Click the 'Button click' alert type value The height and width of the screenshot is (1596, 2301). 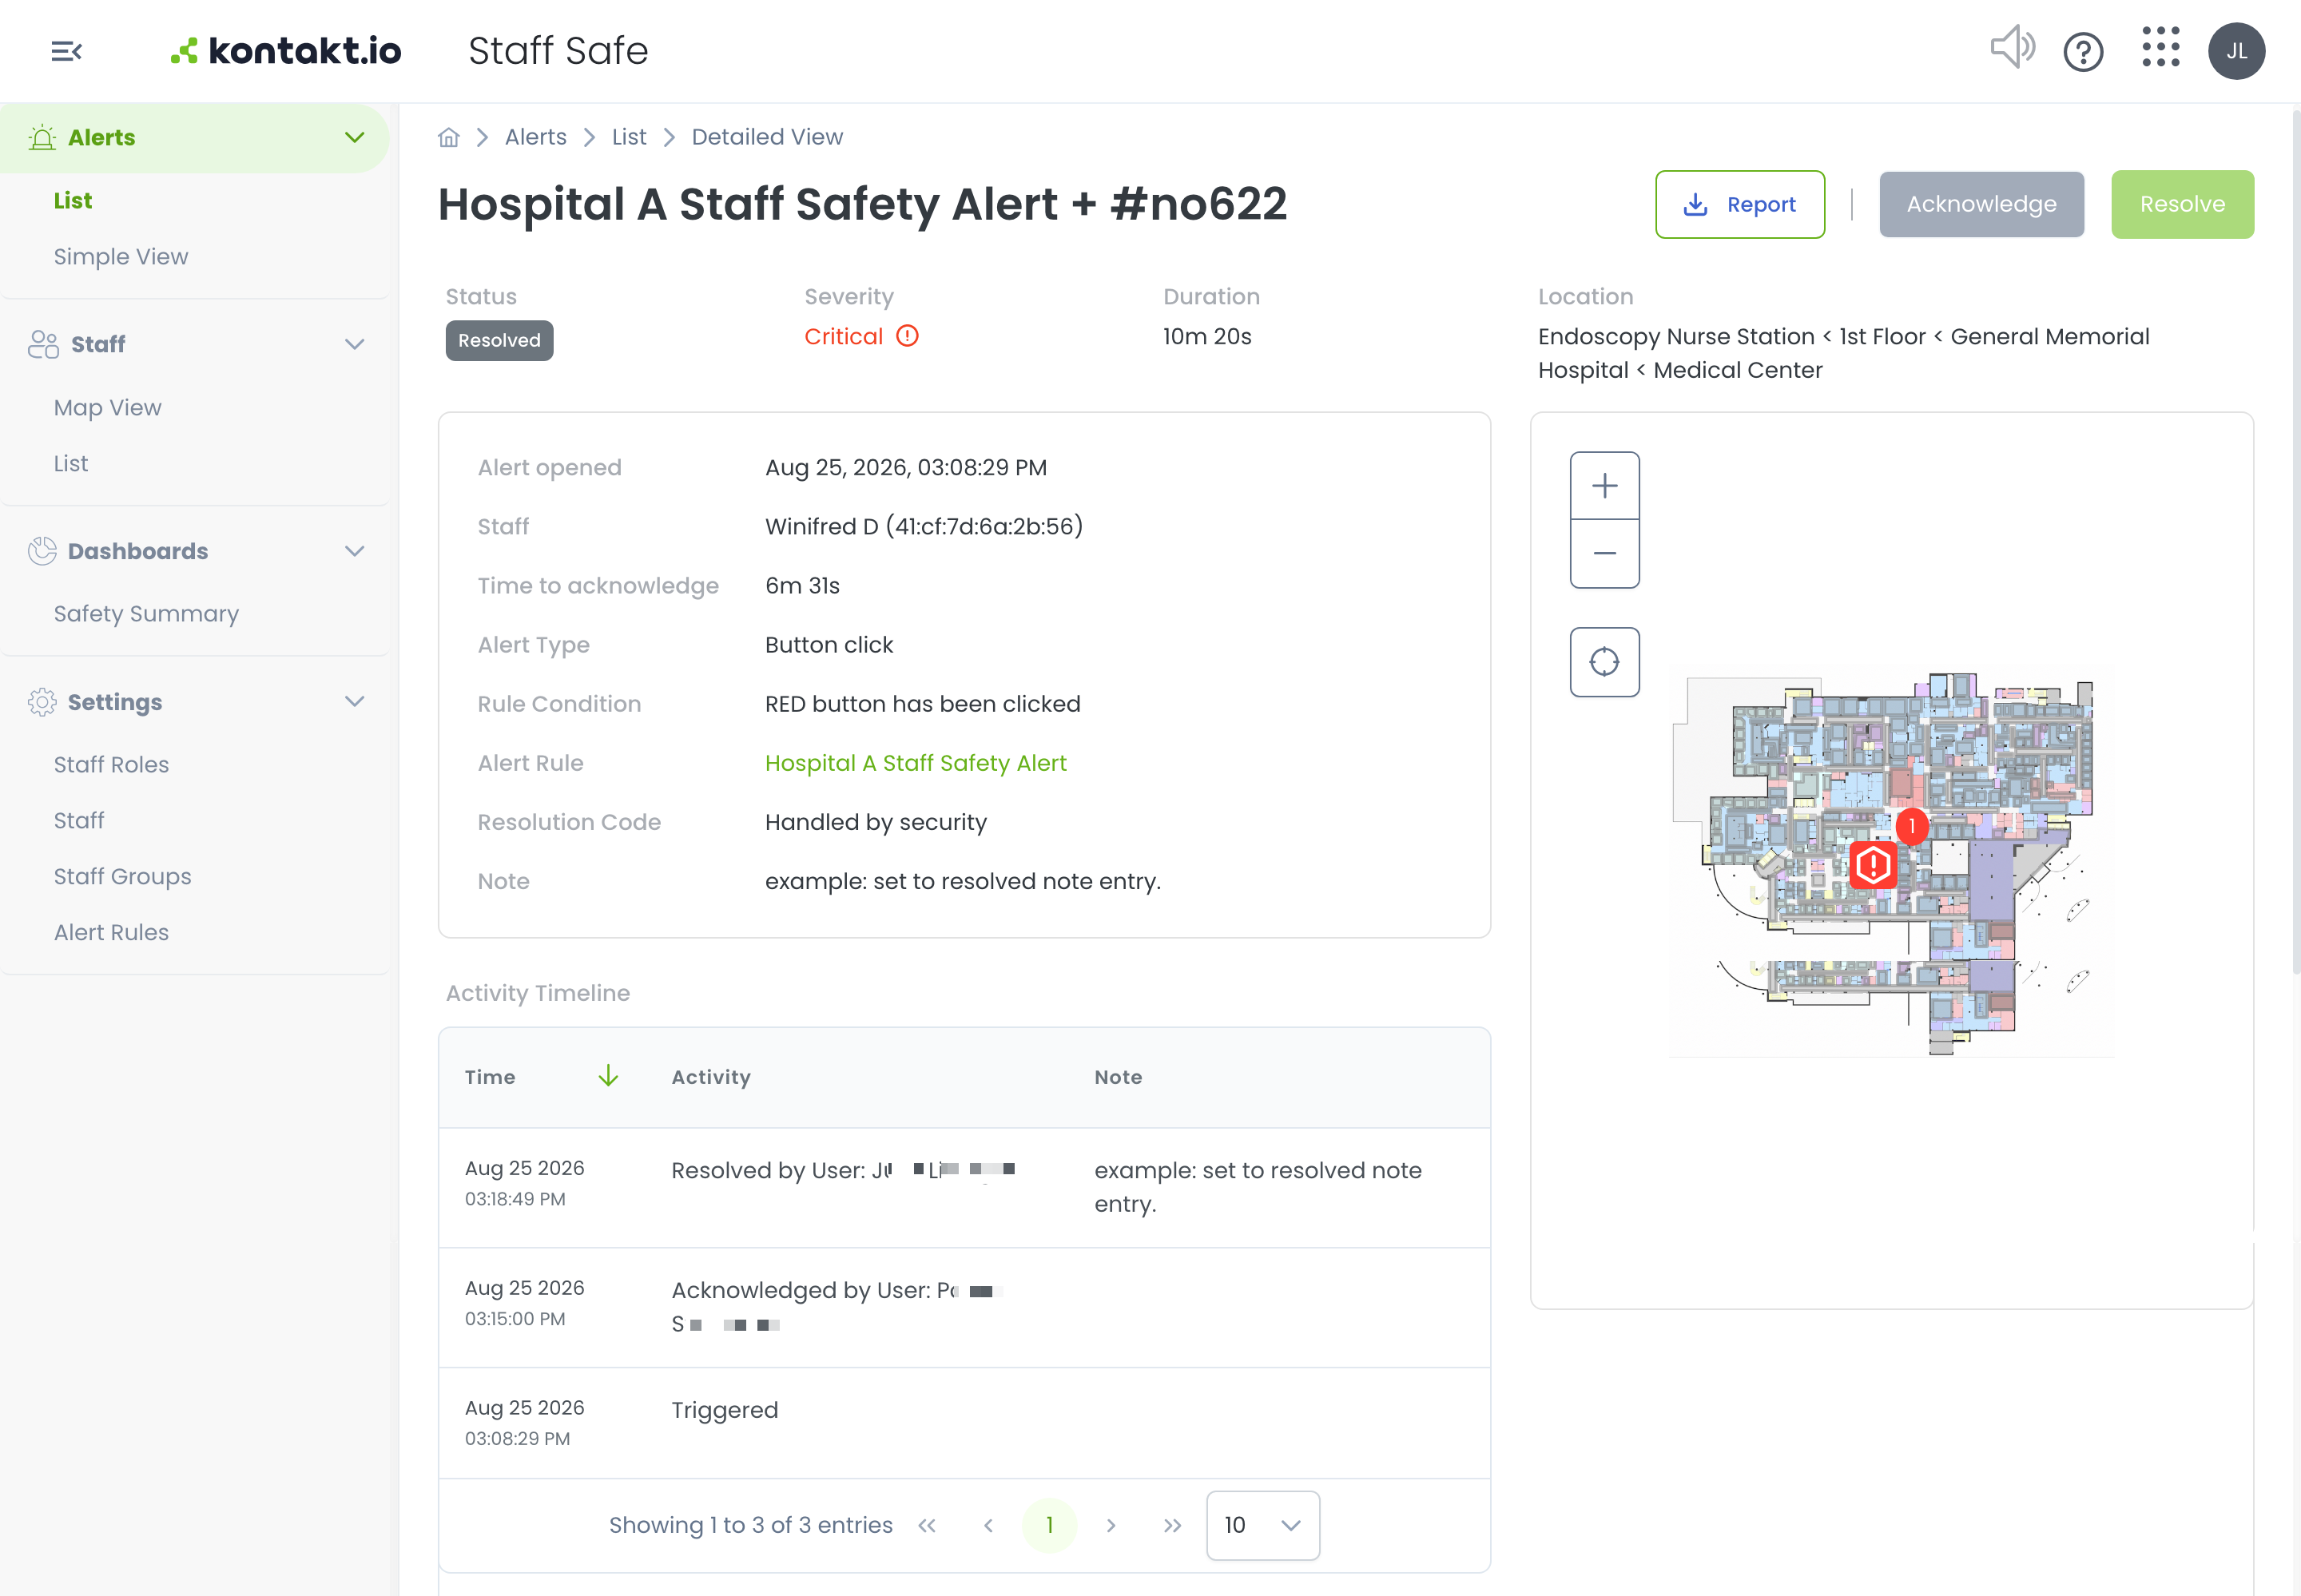(829, 645)
